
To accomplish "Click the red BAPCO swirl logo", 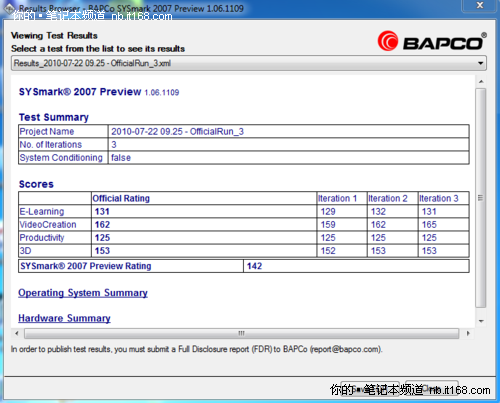I will tap(388, 41).
